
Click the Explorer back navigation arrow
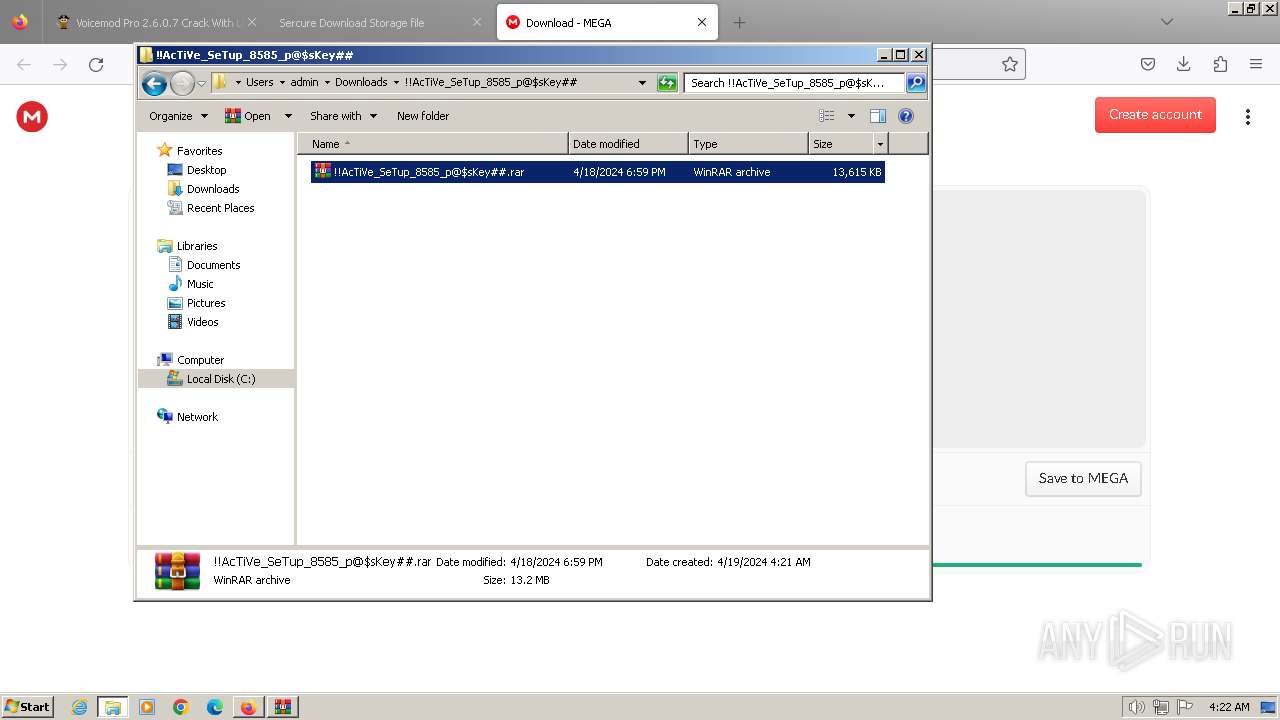click(154, 83)
